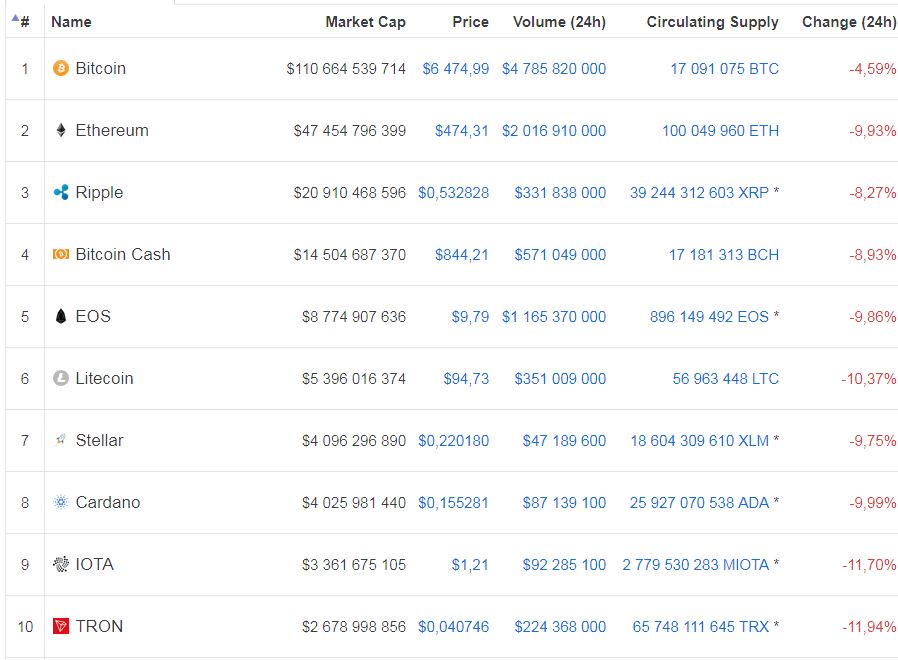Screen dimensions: 898x660
Task: Click TRON price $0,040746
Action: (x=454, y=627)
